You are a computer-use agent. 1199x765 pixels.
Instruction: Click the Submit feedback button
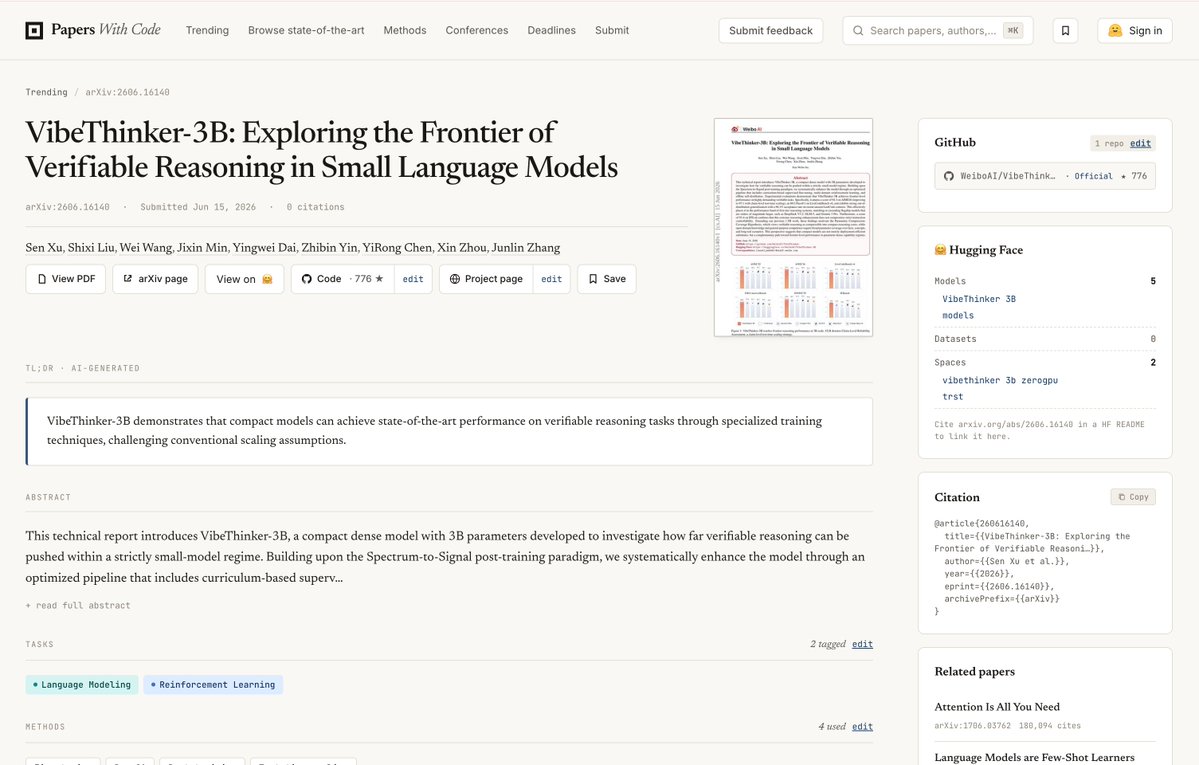coord(771,31)
